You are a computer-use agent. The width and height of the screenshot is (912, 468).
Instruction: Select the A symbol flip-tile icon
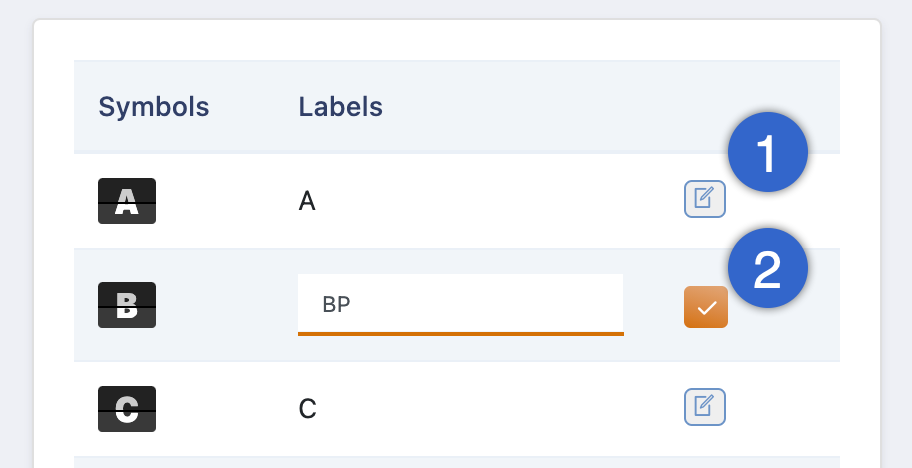pos(127,201)
